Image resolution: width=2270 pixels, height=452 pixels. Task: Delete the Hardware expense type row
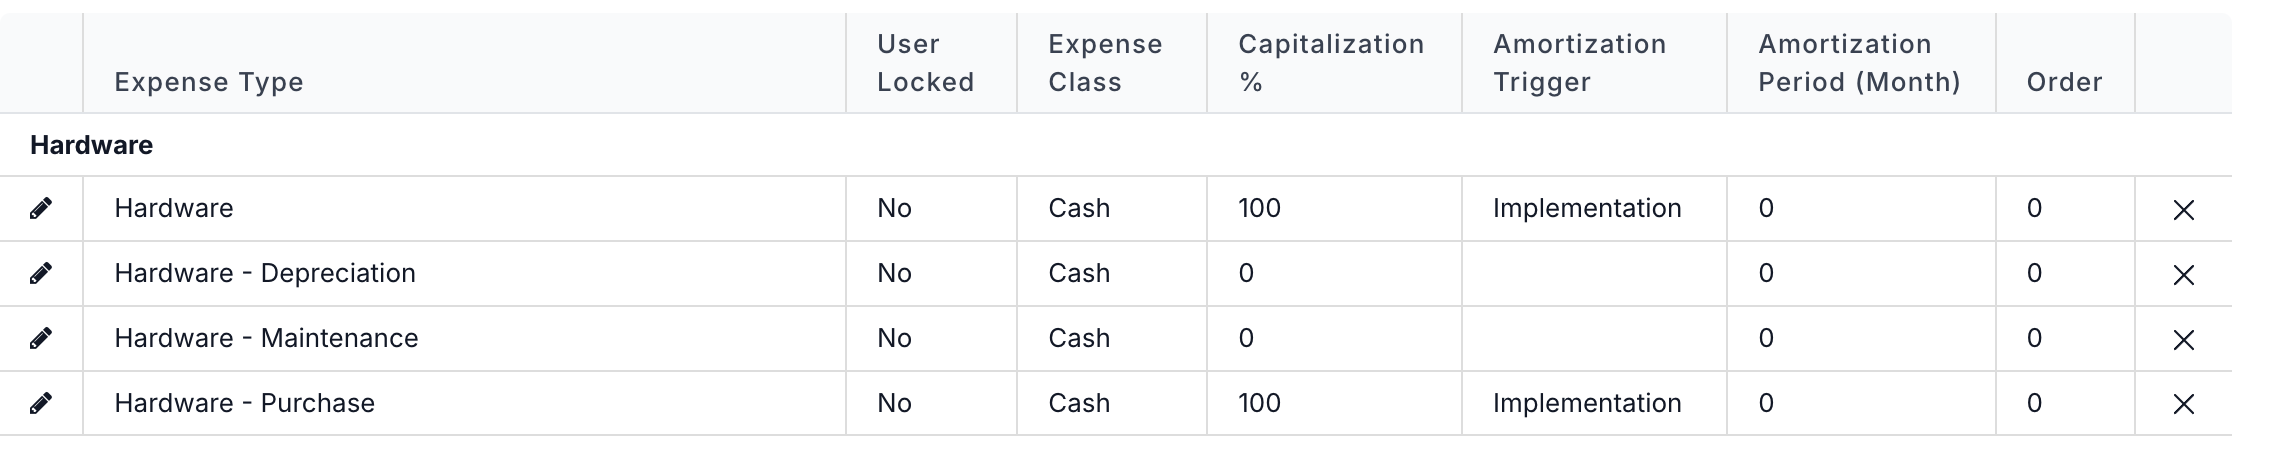point(2183,210)
